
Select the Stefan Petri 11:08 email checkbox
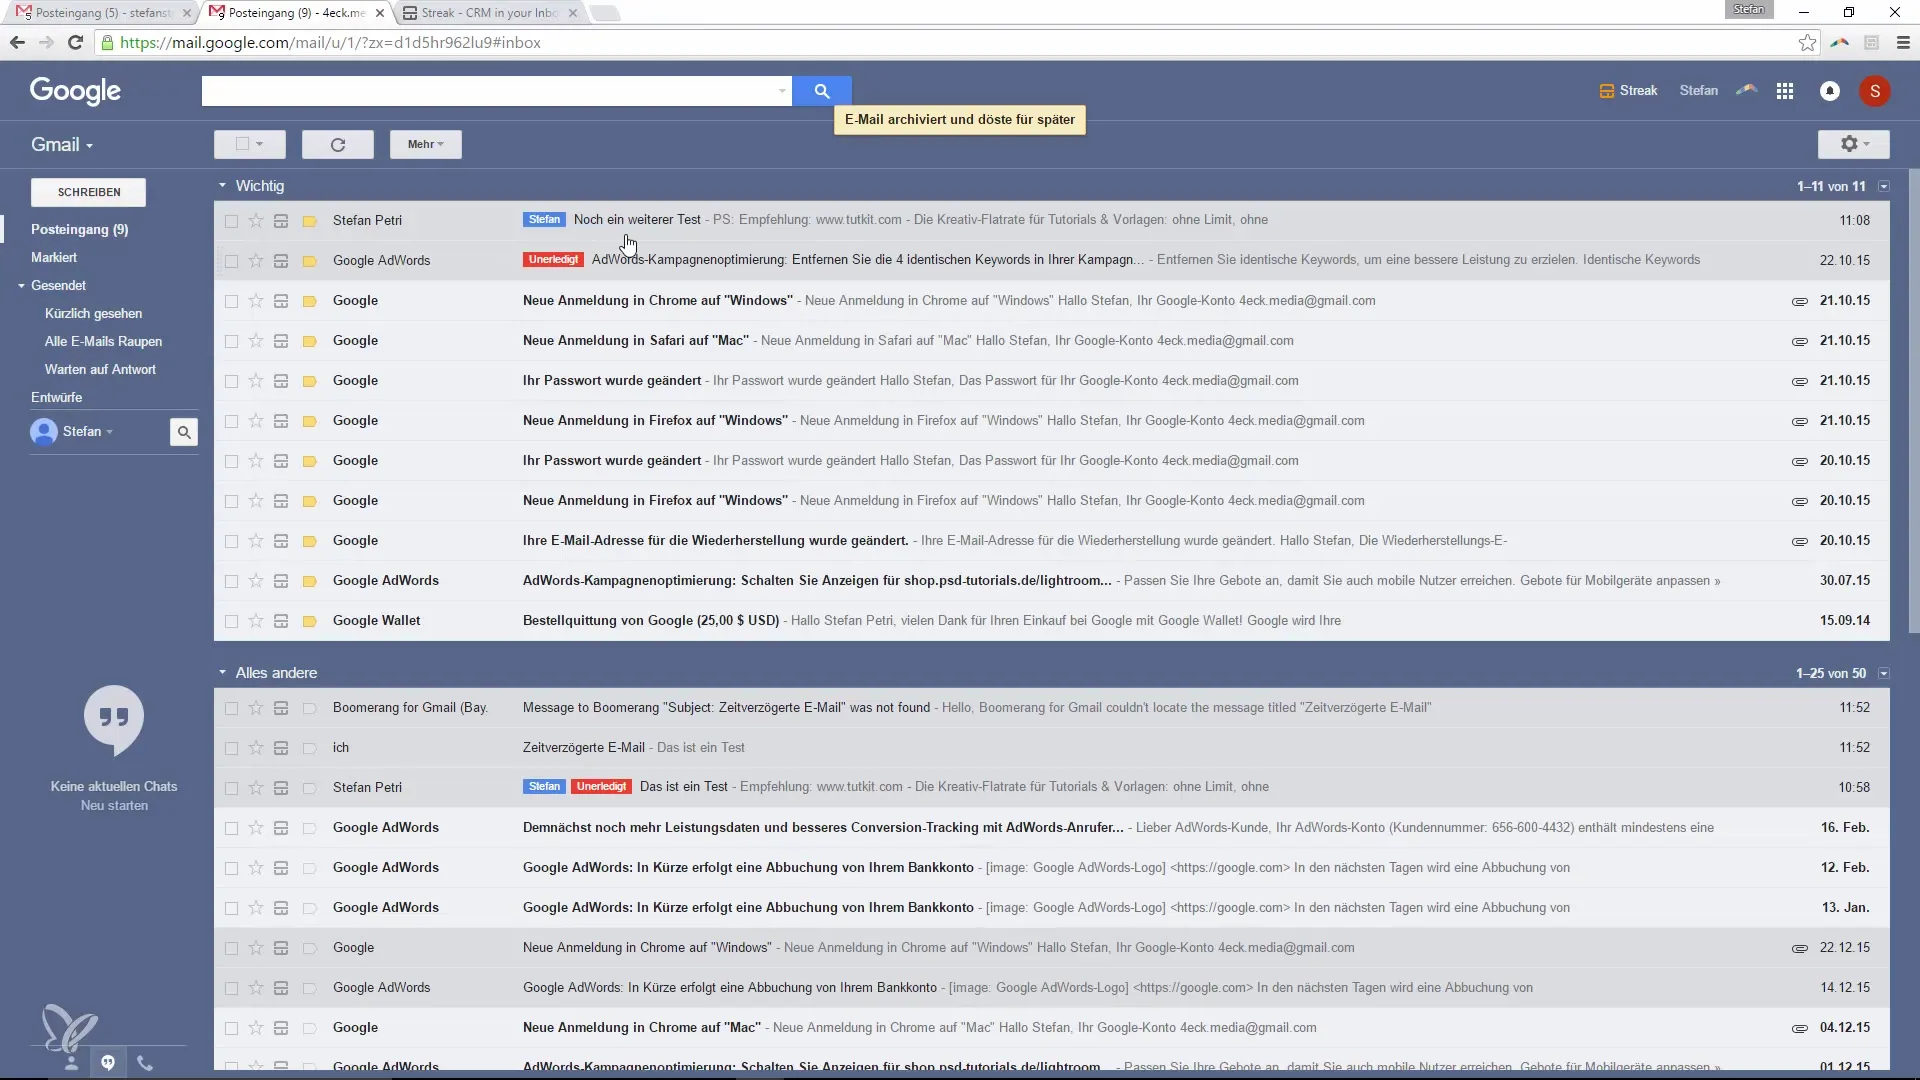[231, 221]
